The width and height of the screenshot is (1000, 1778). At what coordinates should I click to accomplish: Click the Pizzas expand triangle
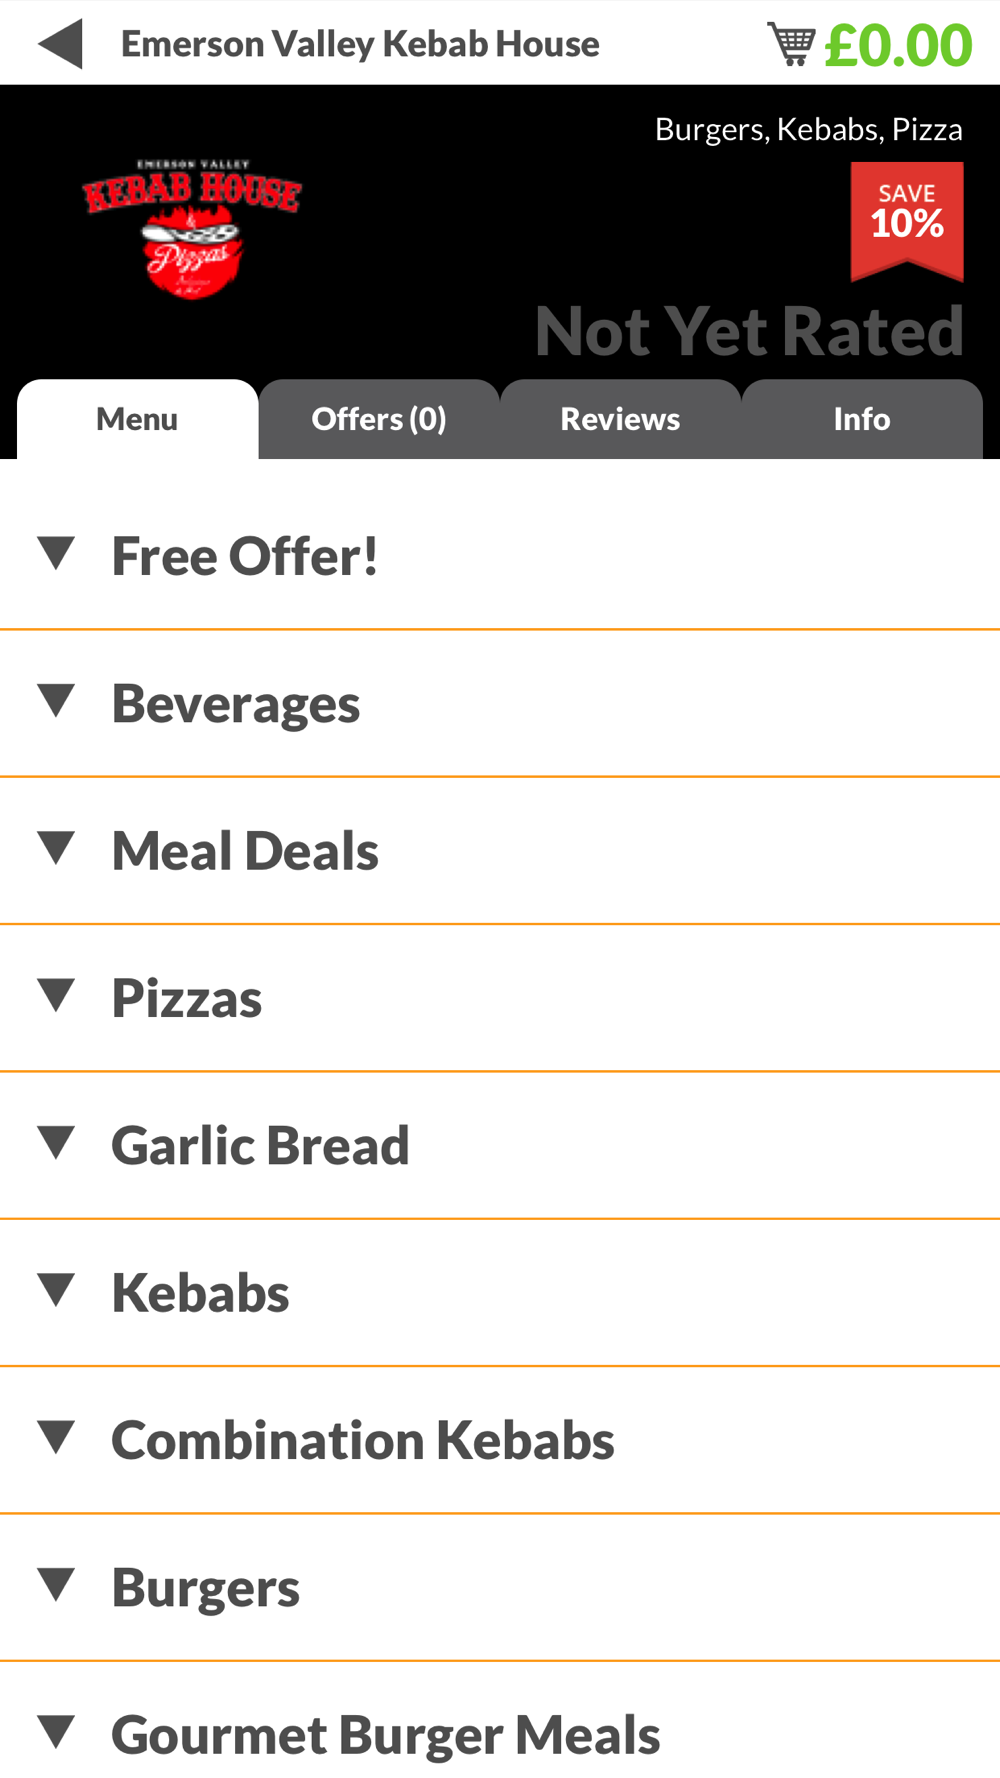56,995
